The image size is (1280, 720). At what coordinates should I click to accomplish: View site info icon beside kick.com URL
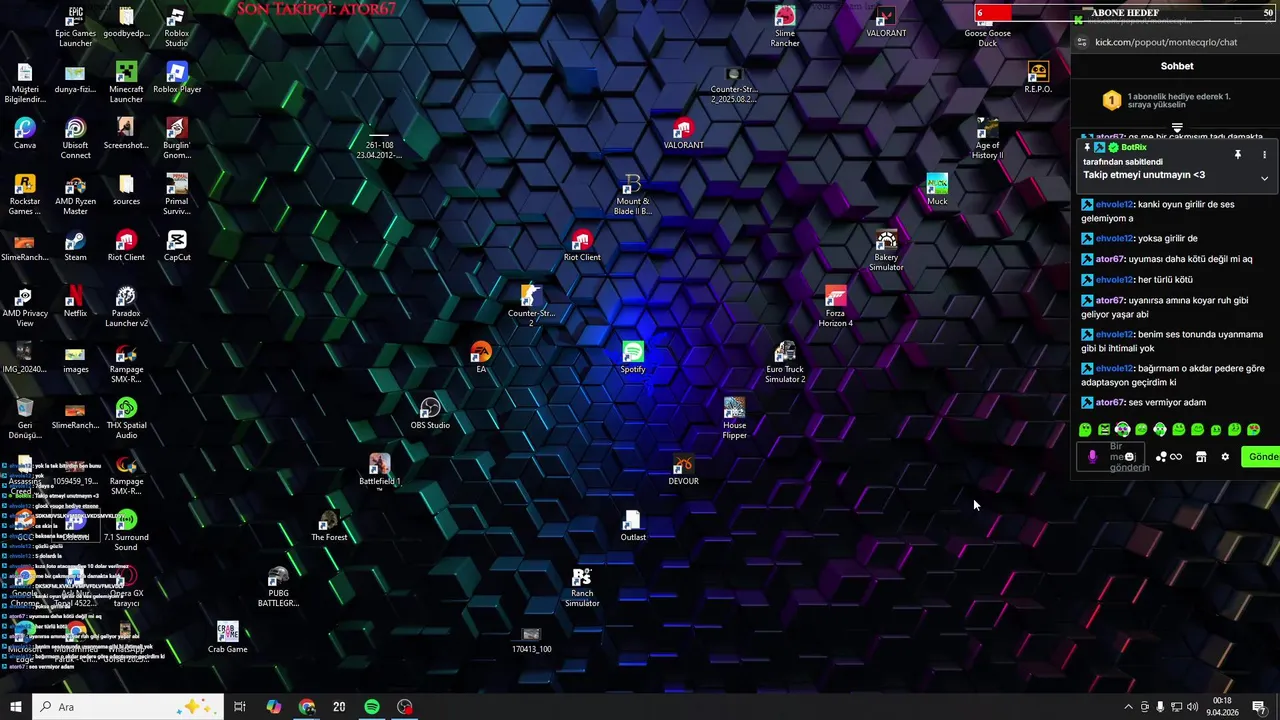(1081, 42)
